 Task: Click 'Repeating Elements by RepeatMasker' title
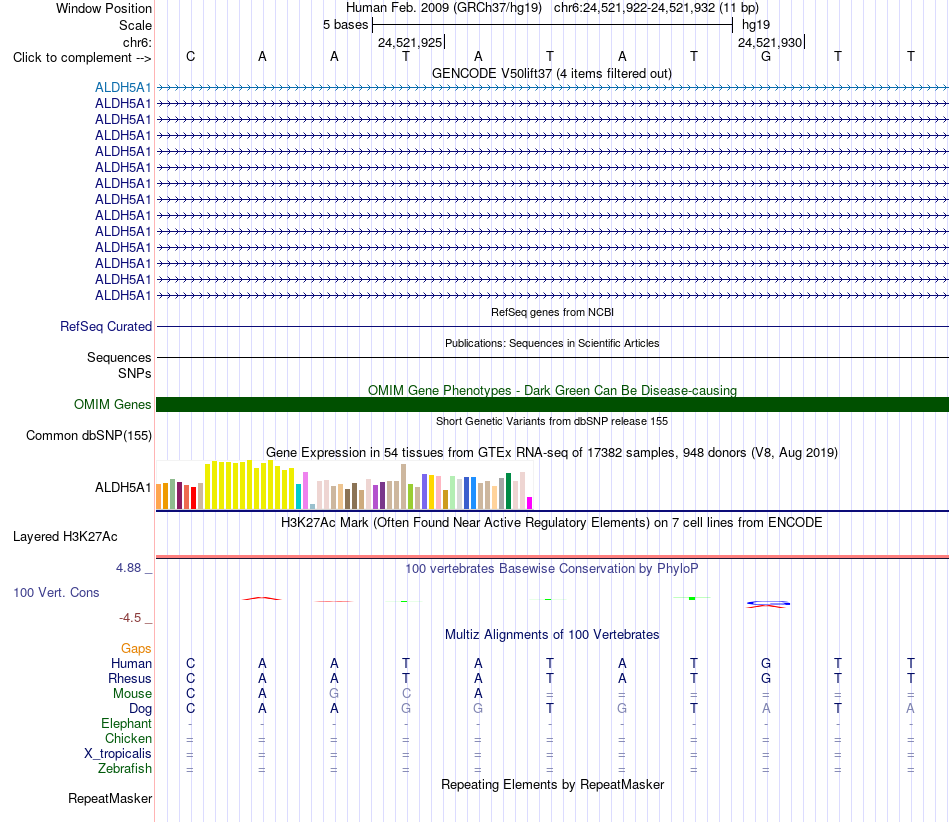552,785
